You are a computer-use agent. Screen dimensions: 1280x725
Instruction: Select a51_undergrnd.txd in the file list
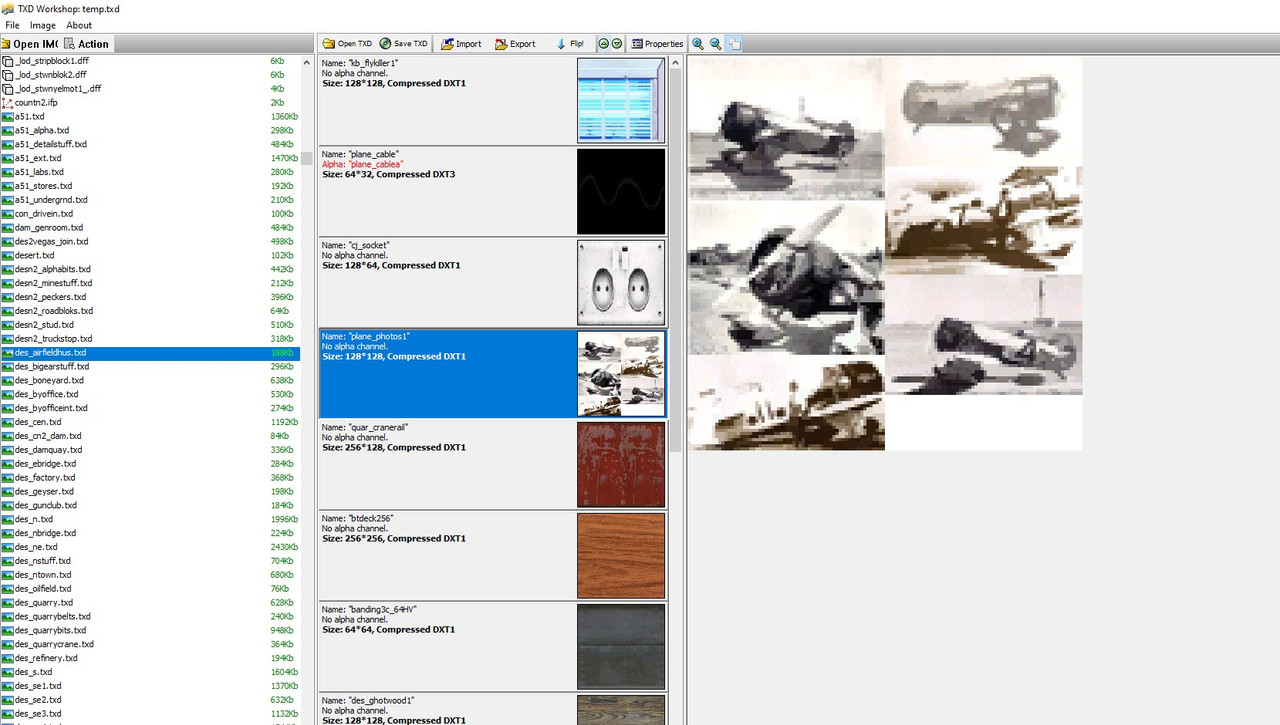(150, 200)
